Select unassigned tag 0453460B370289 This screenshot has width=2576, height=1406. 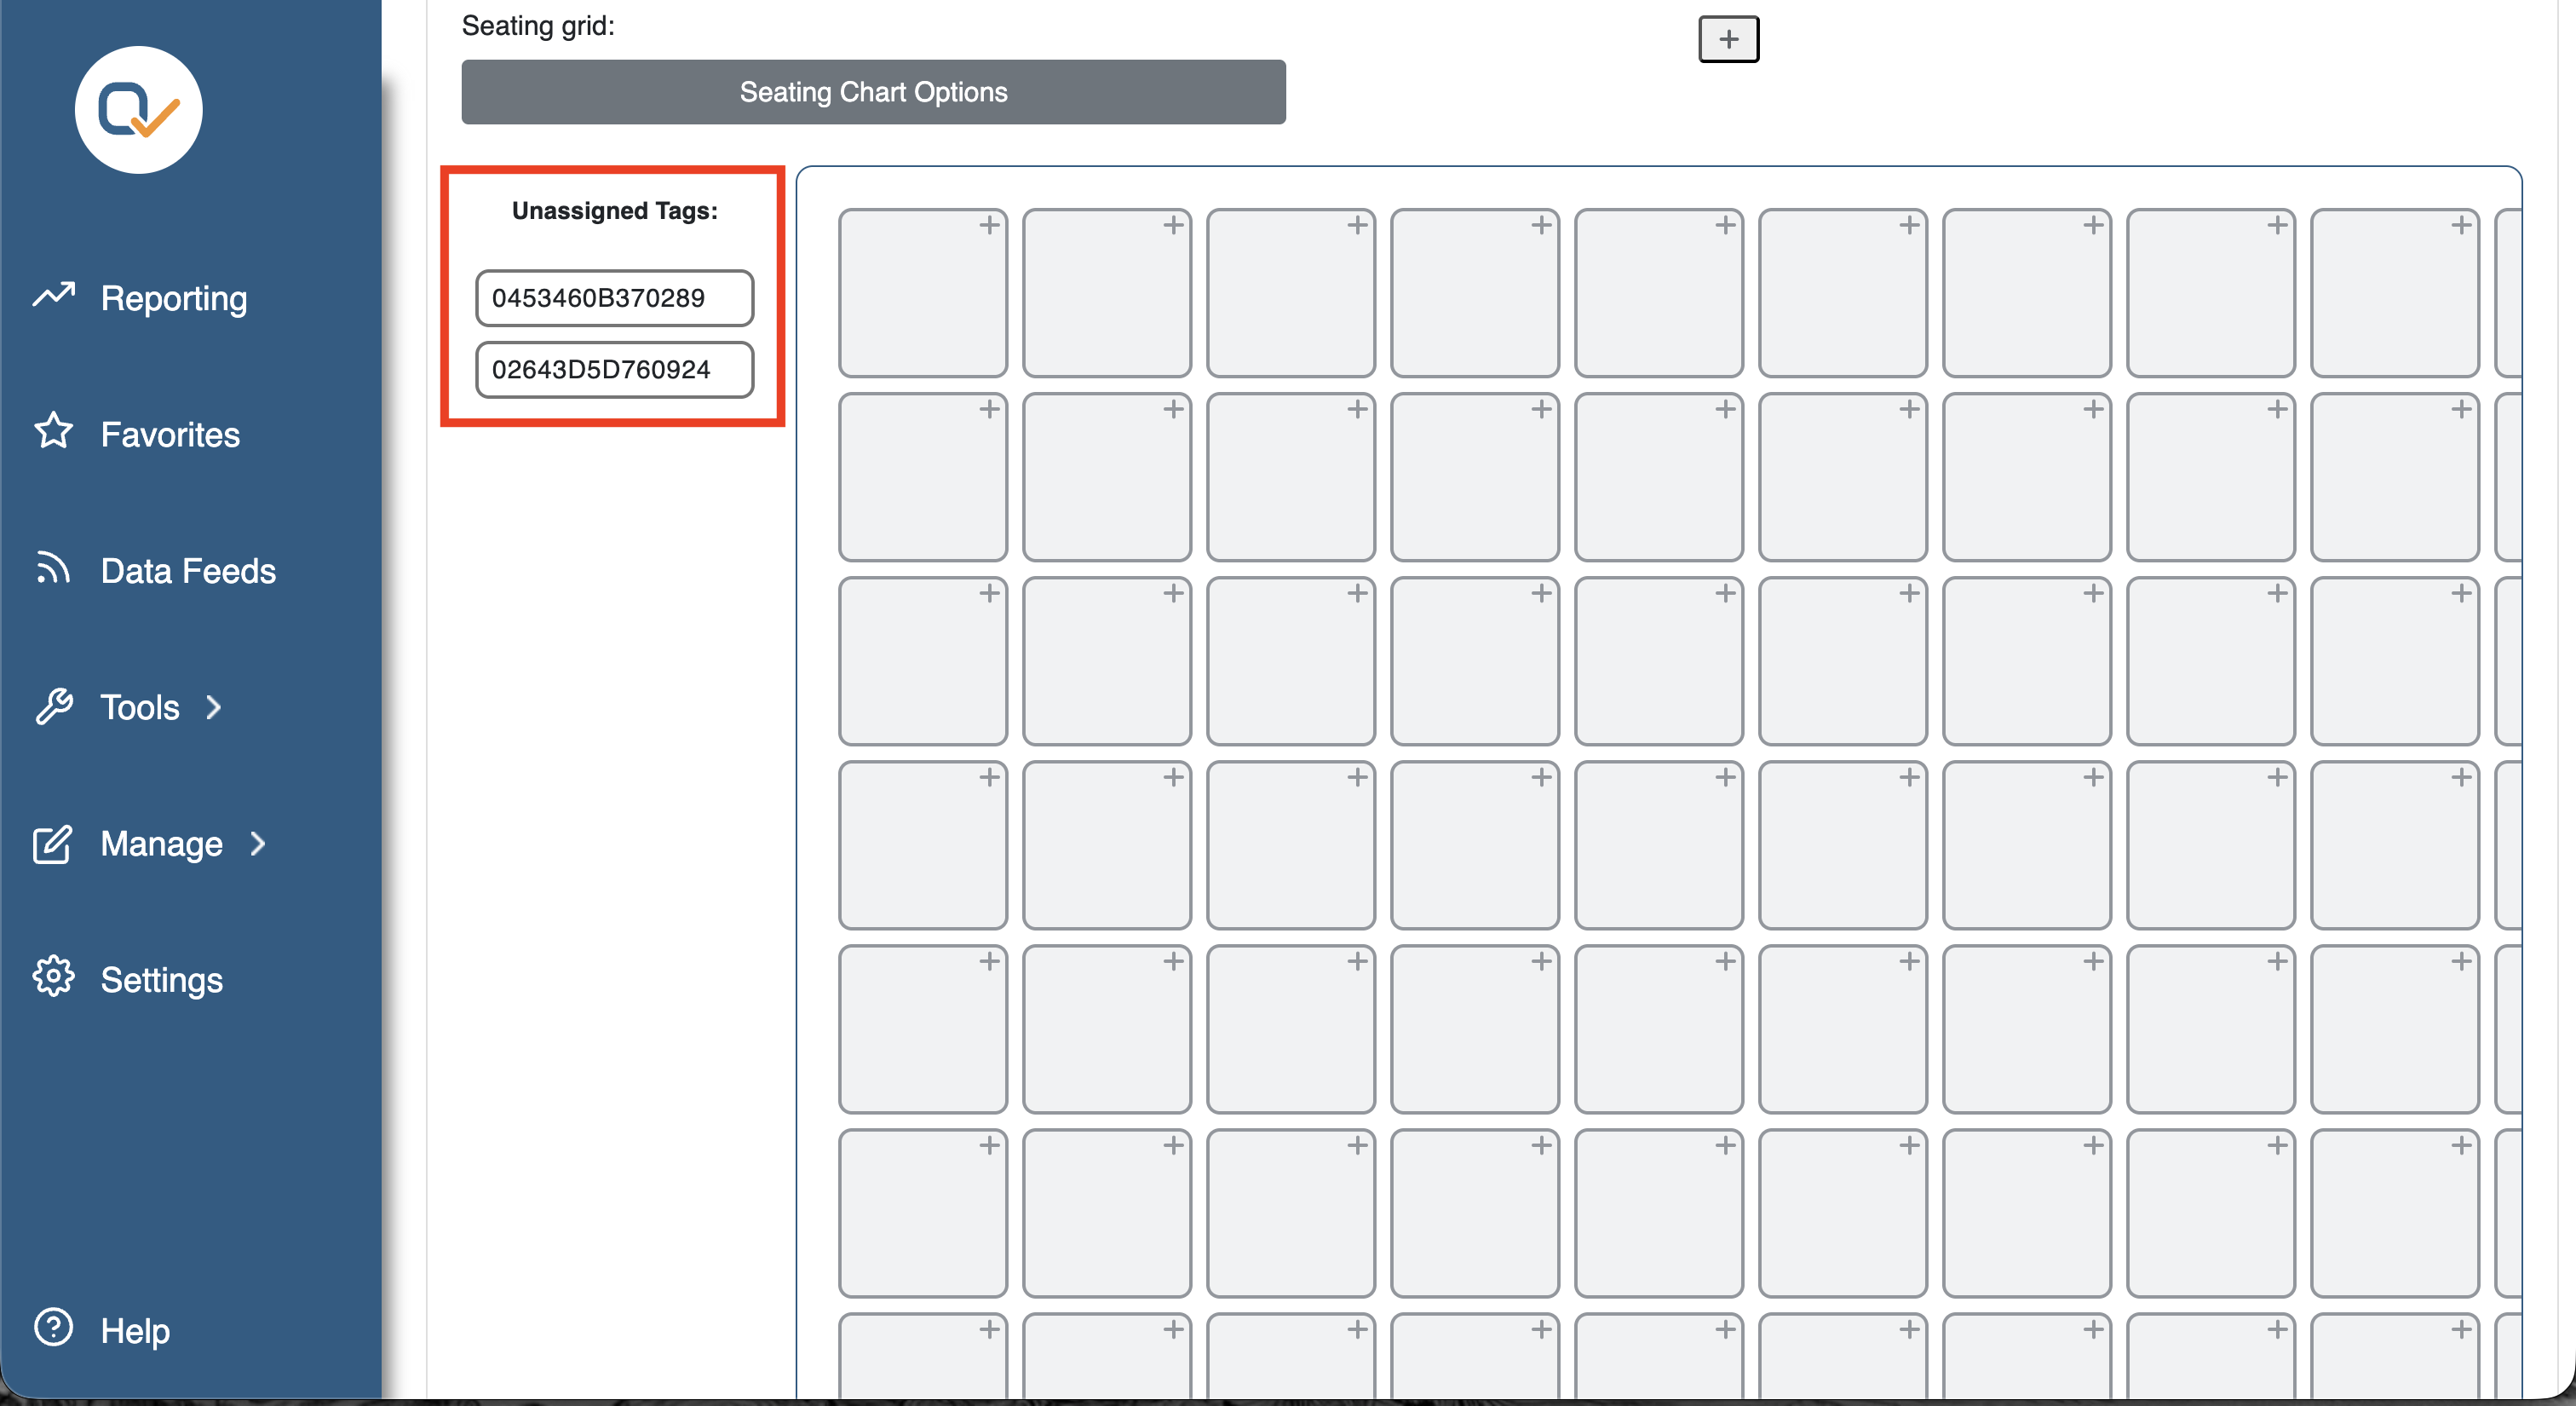pos(614,298)
